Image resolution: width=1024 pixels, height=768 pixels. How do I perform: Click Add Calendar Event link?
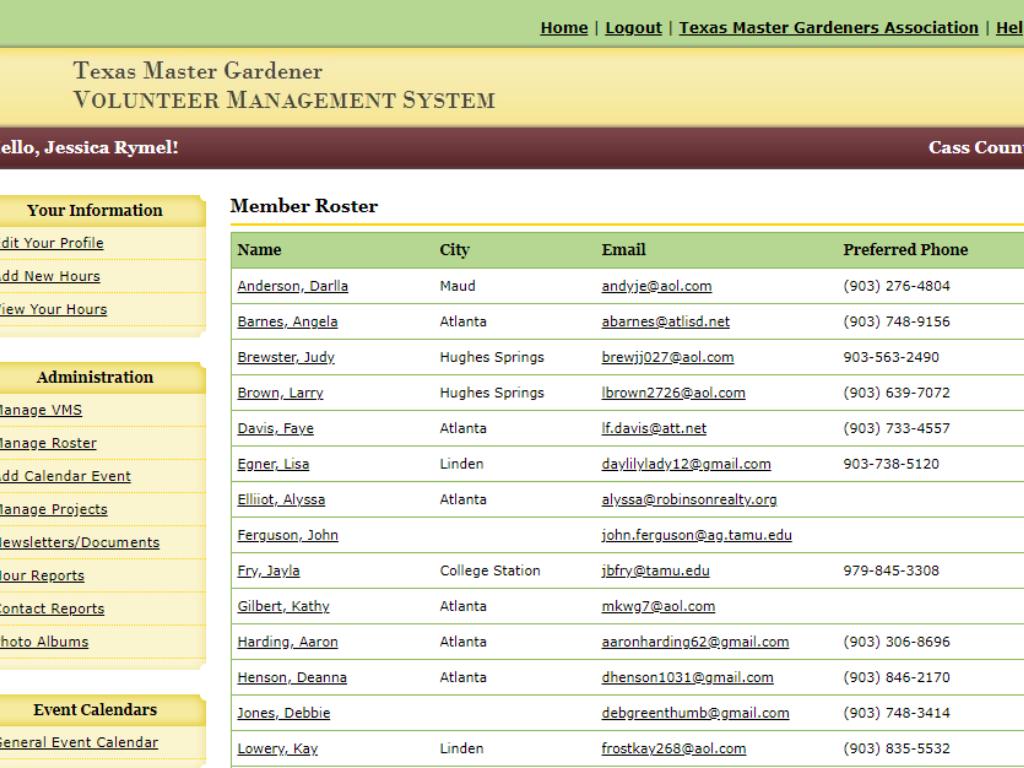pyautogui.click(x=65, y=476)
